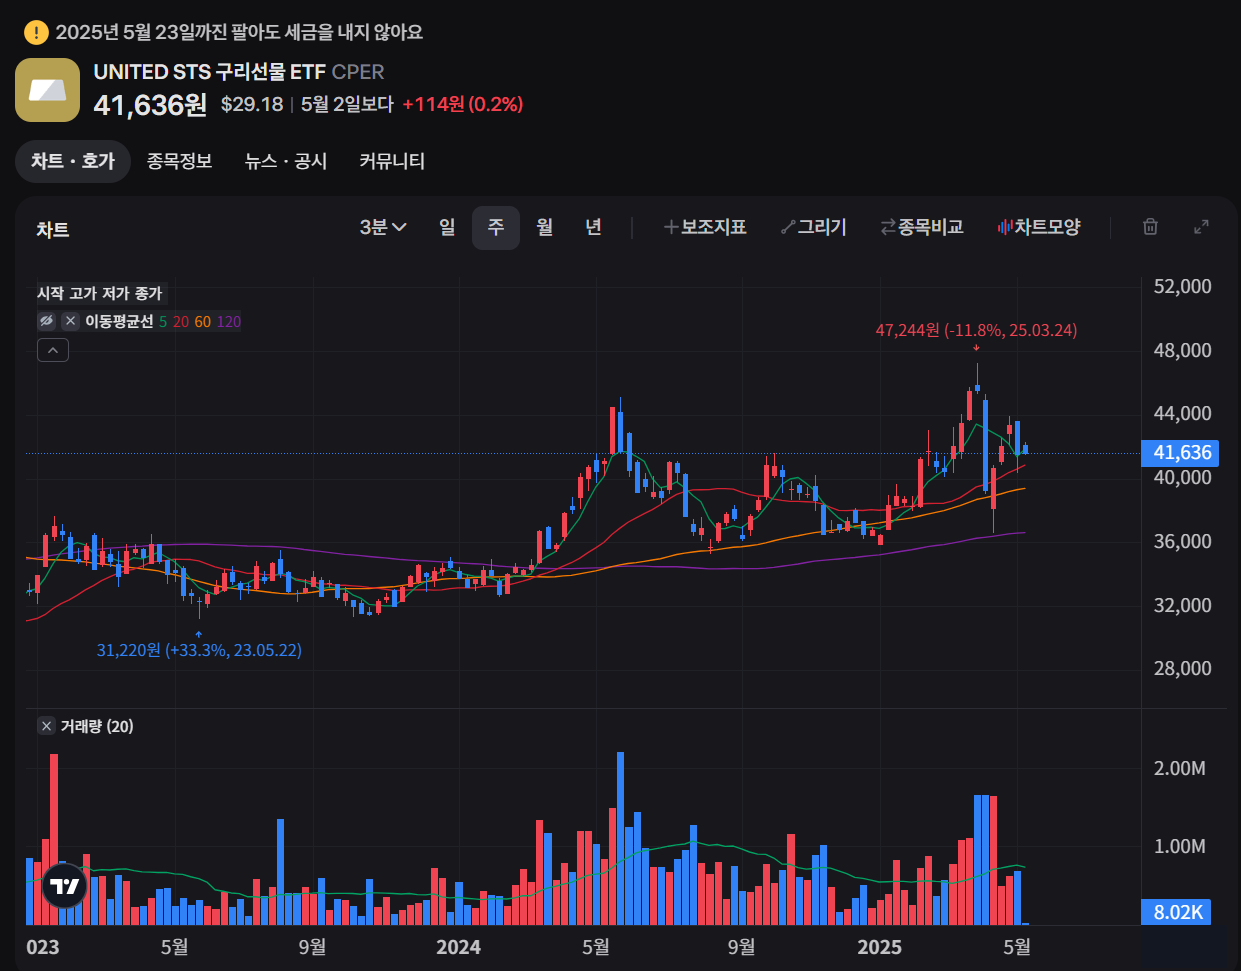
Task: Open the 차트·호가 tab
Action: 73,161
